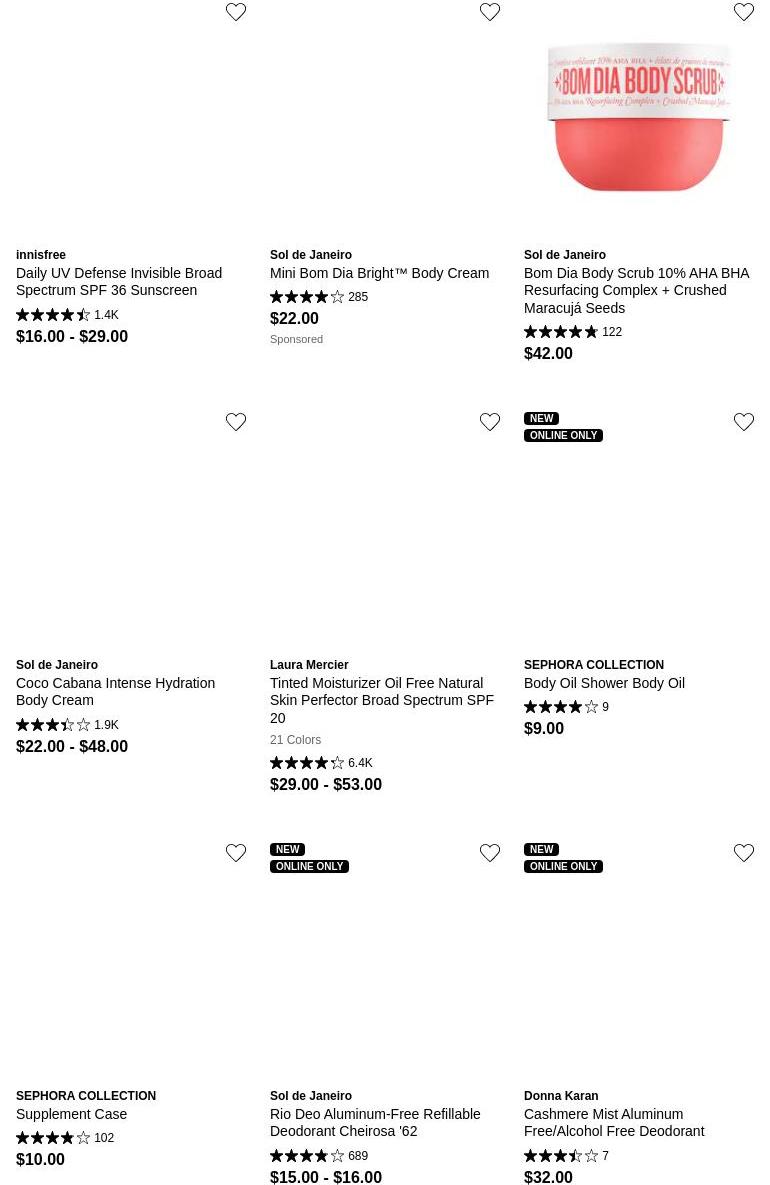Heart the Rio Deo Refillable Deodorant
770x1185 pixels.
click(490, 853)
